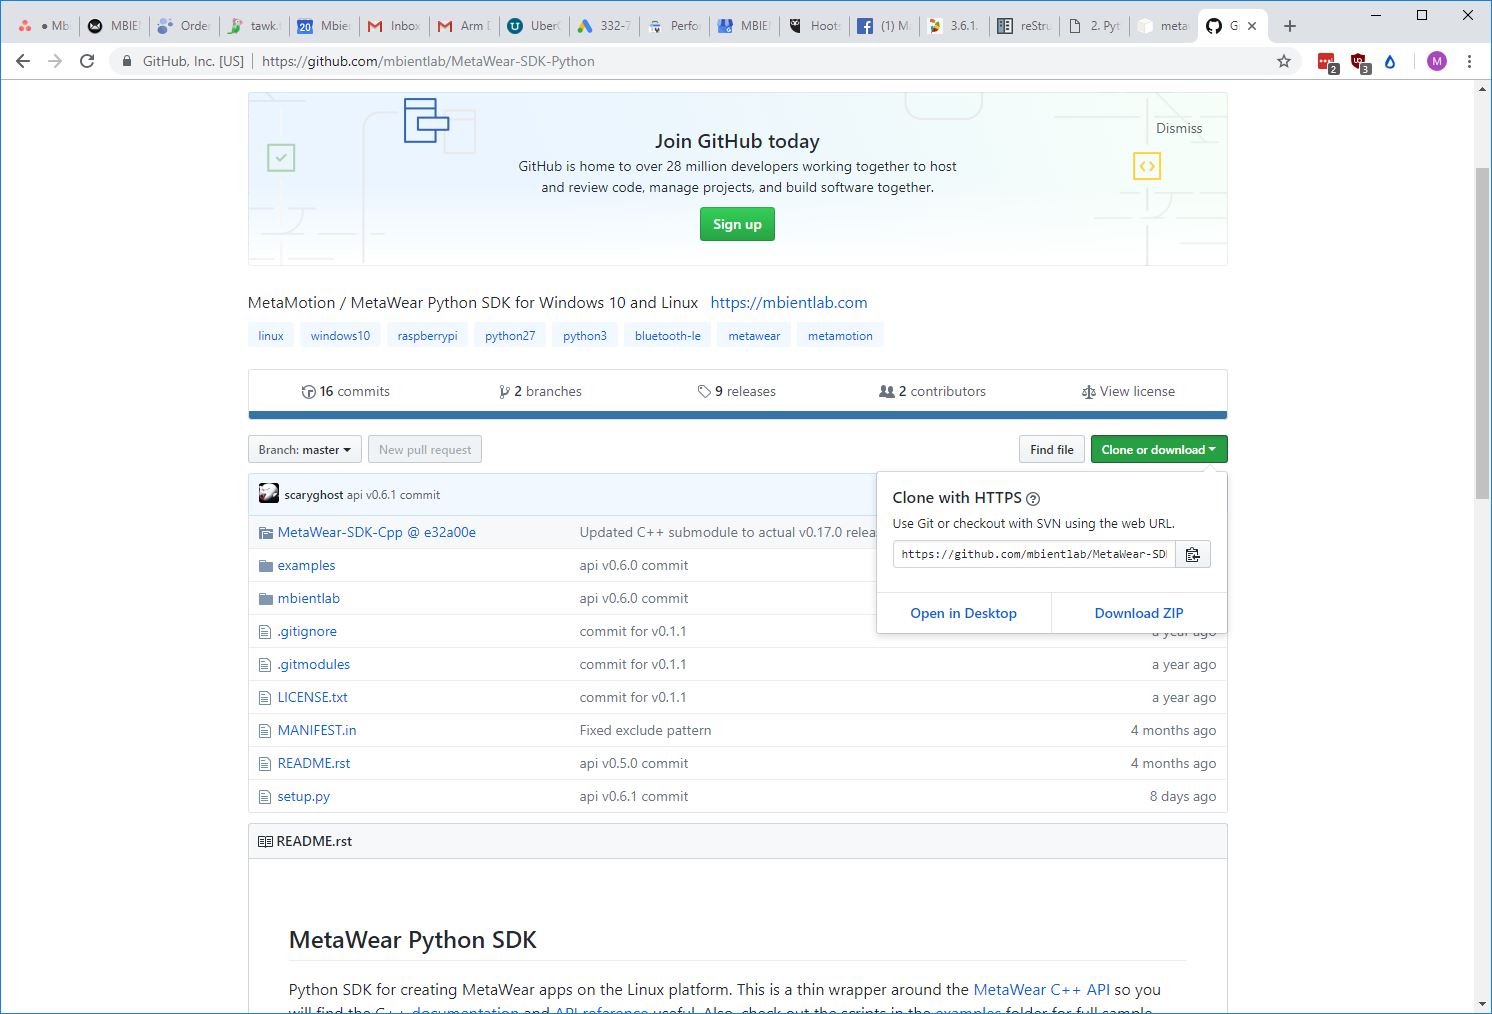This screenshot has height=1014, width=1492.
Task: Collapse the Clone or download dropdown
Action: coord(1158,449)
